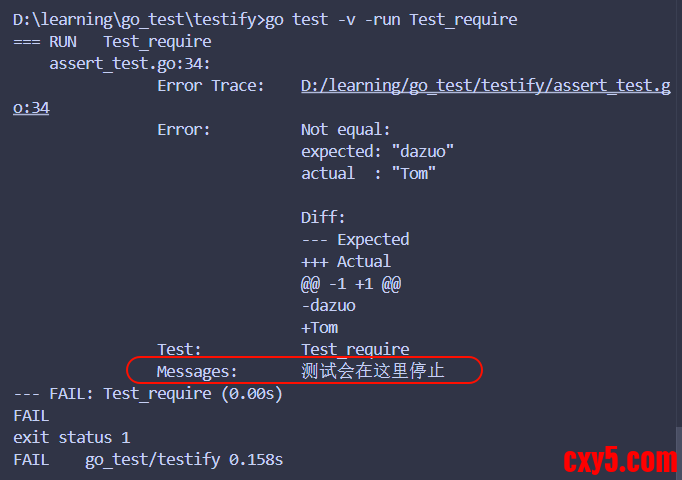Viewport: 682px width, 480px height.
Task: Click the "=== RUN Test_require" line
Action: pos(112,42)
